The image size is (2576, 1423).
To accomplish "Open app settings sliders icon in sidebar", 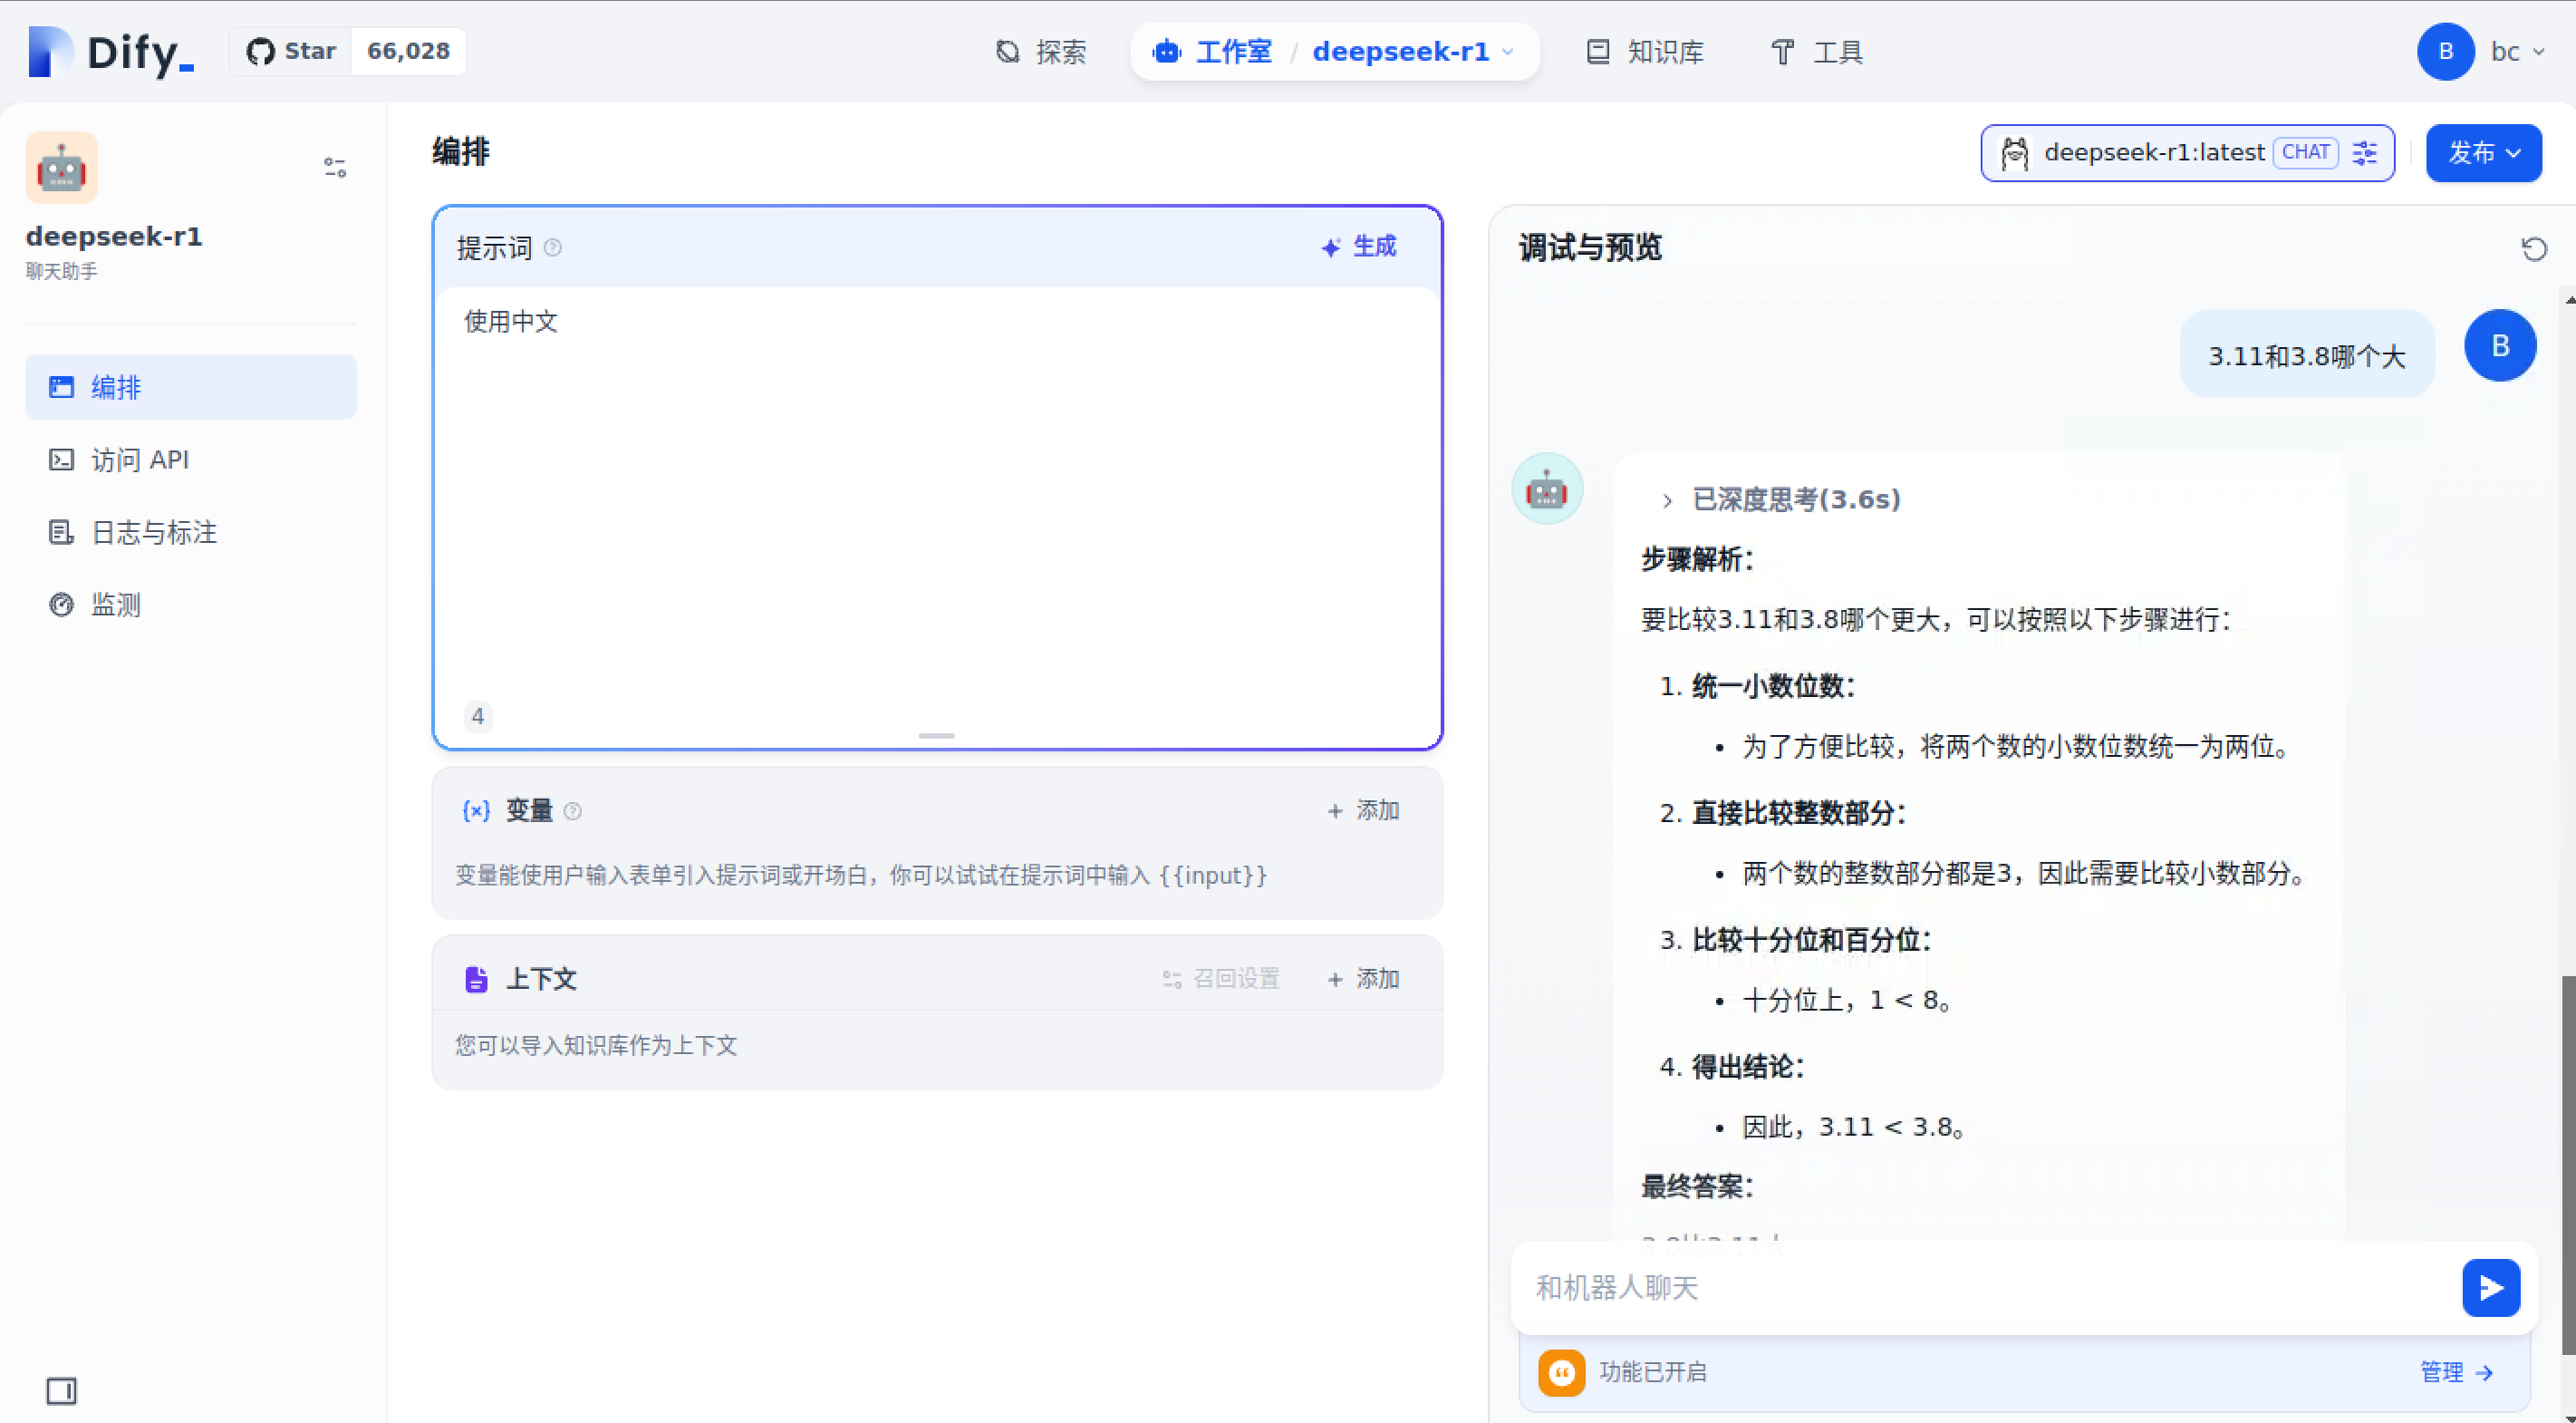I will (335, 167).
